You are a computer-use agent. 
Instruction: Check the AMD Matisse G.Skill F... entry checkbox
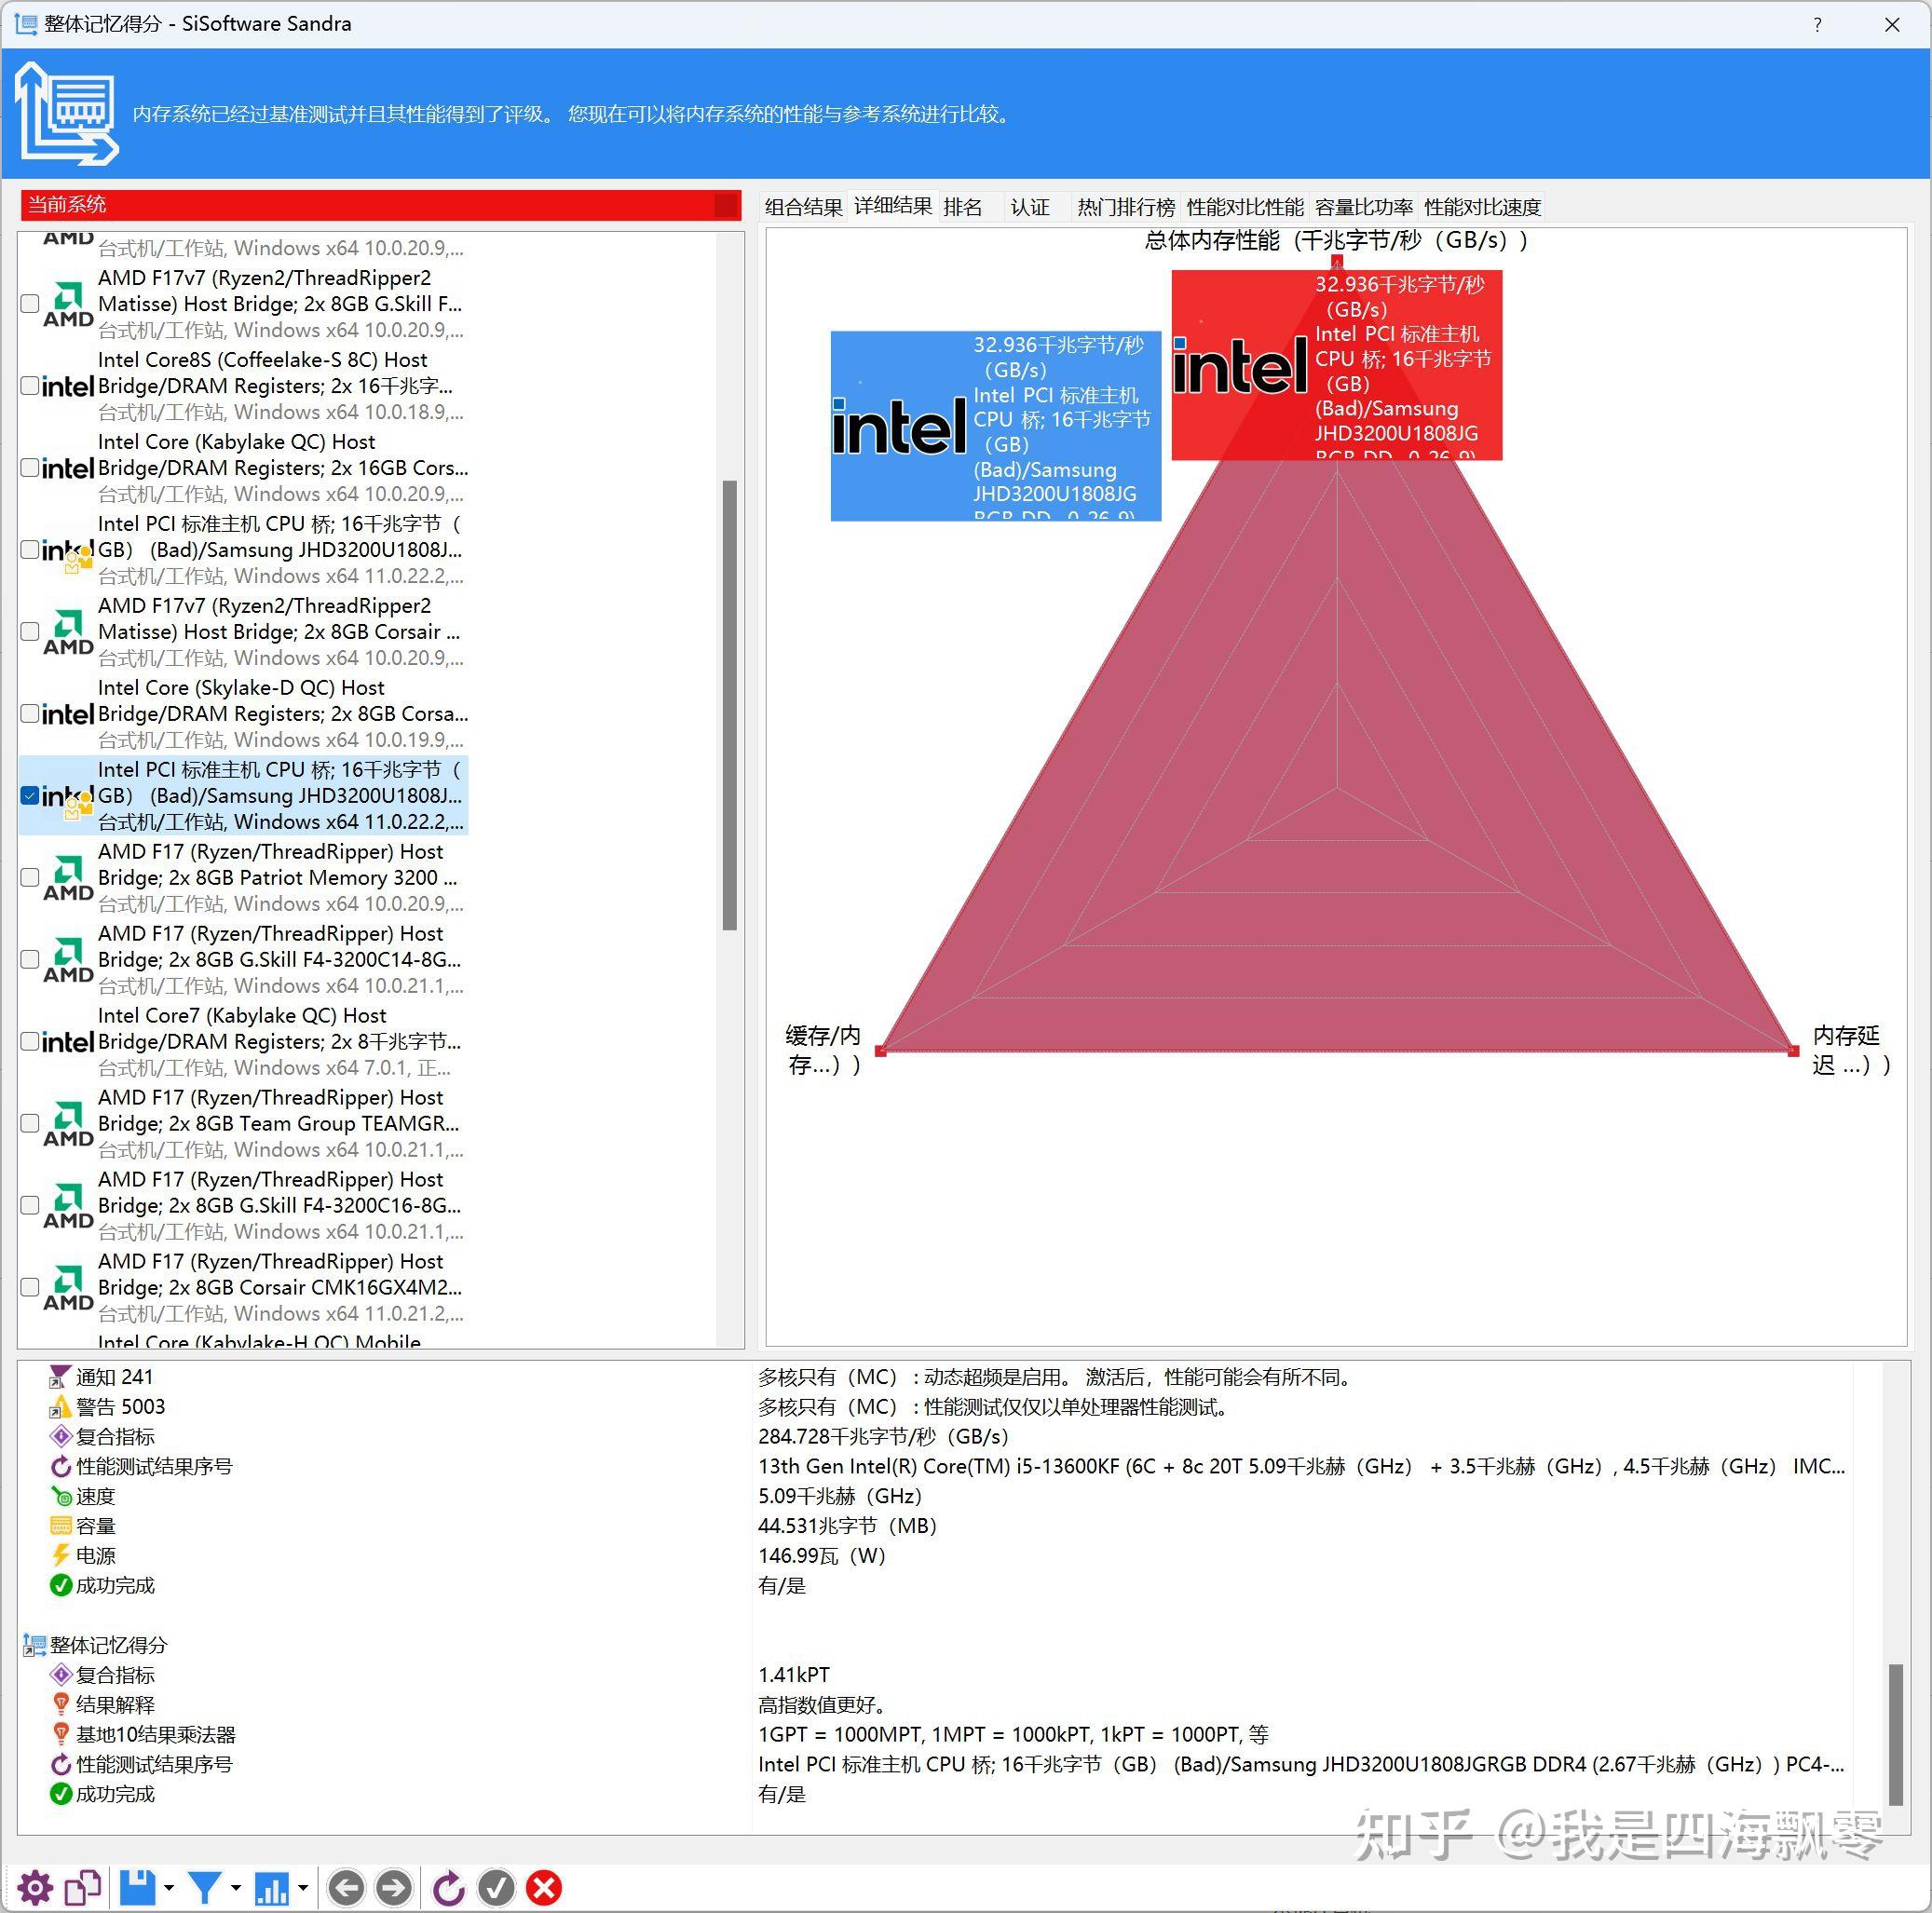tap(30, 304)
